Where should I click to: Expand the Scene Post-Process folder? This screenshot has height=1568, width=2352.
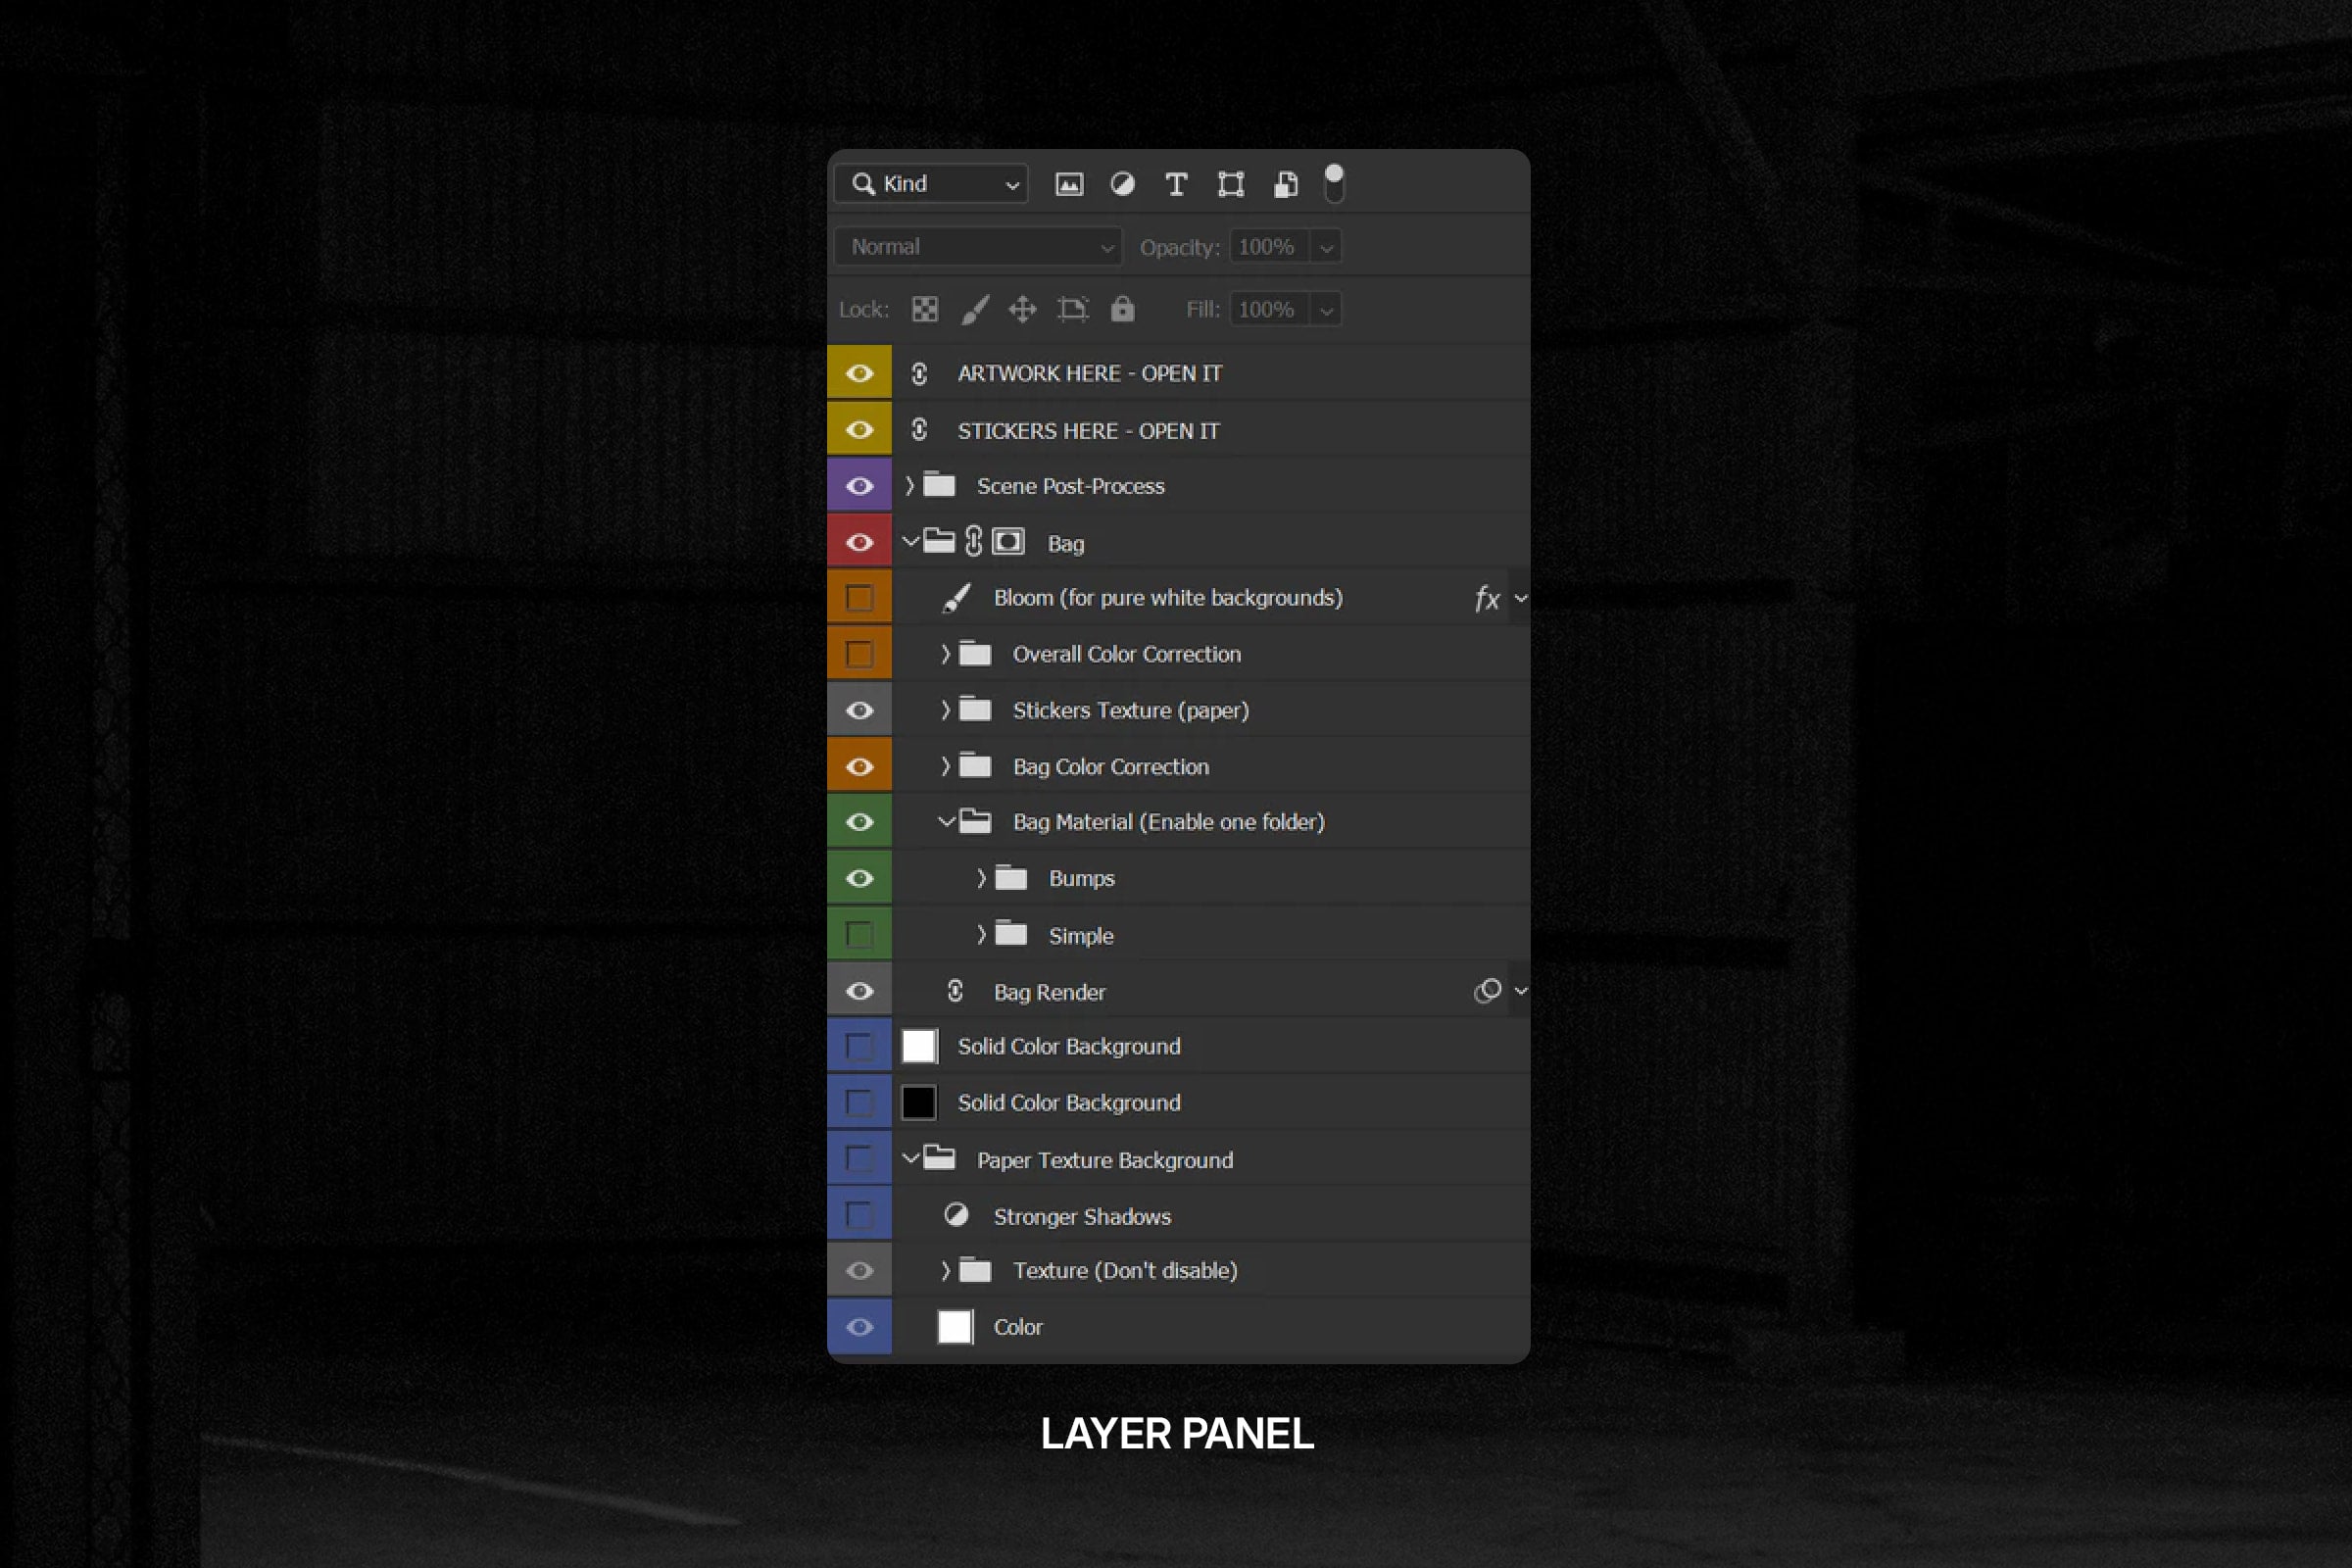click(909, 486)
